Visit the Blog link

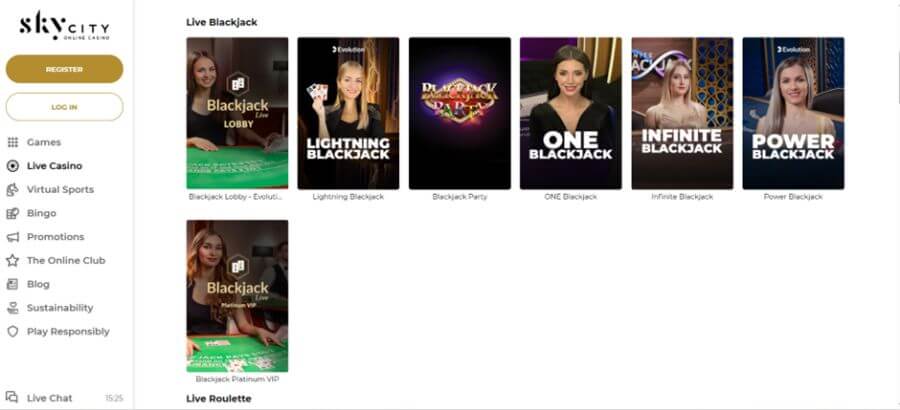[x=38, y=284]
